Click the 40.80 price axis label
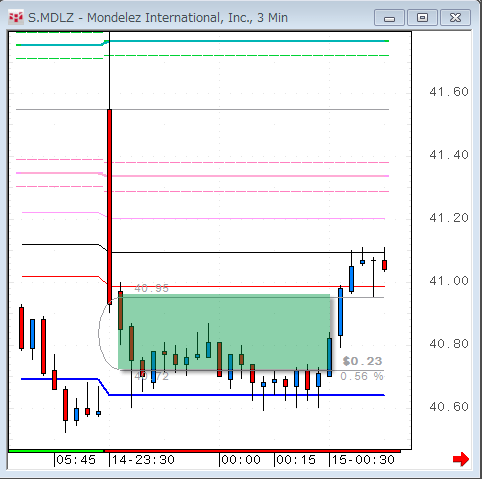The image size is (482, 479). pyautogui.click(x=449, y=344)
